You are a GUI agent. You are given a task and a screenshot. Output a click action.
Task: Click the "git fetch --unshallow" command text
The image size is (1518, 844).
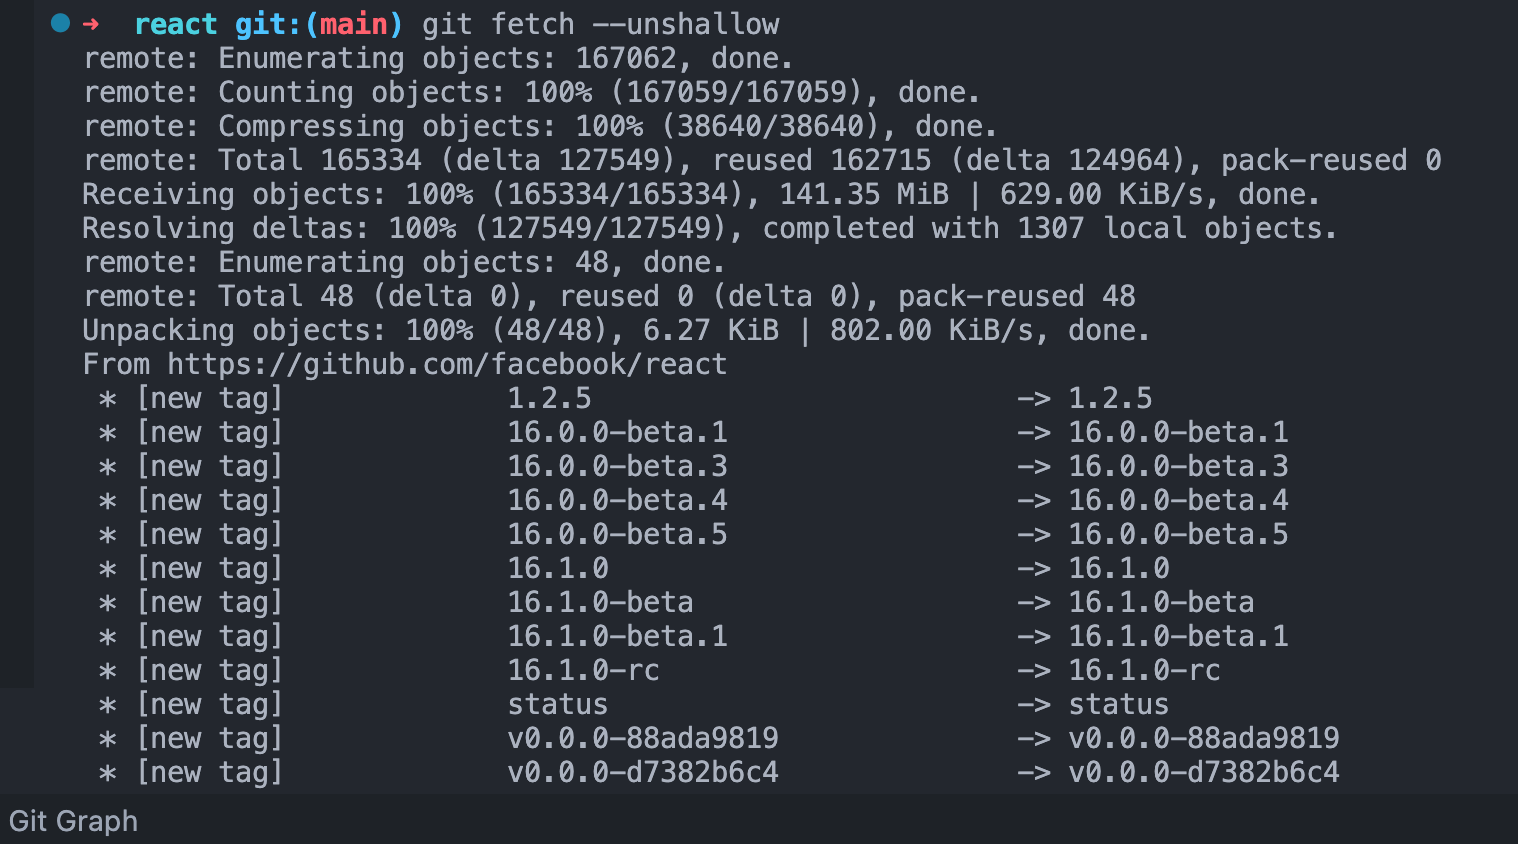(600, 24)
